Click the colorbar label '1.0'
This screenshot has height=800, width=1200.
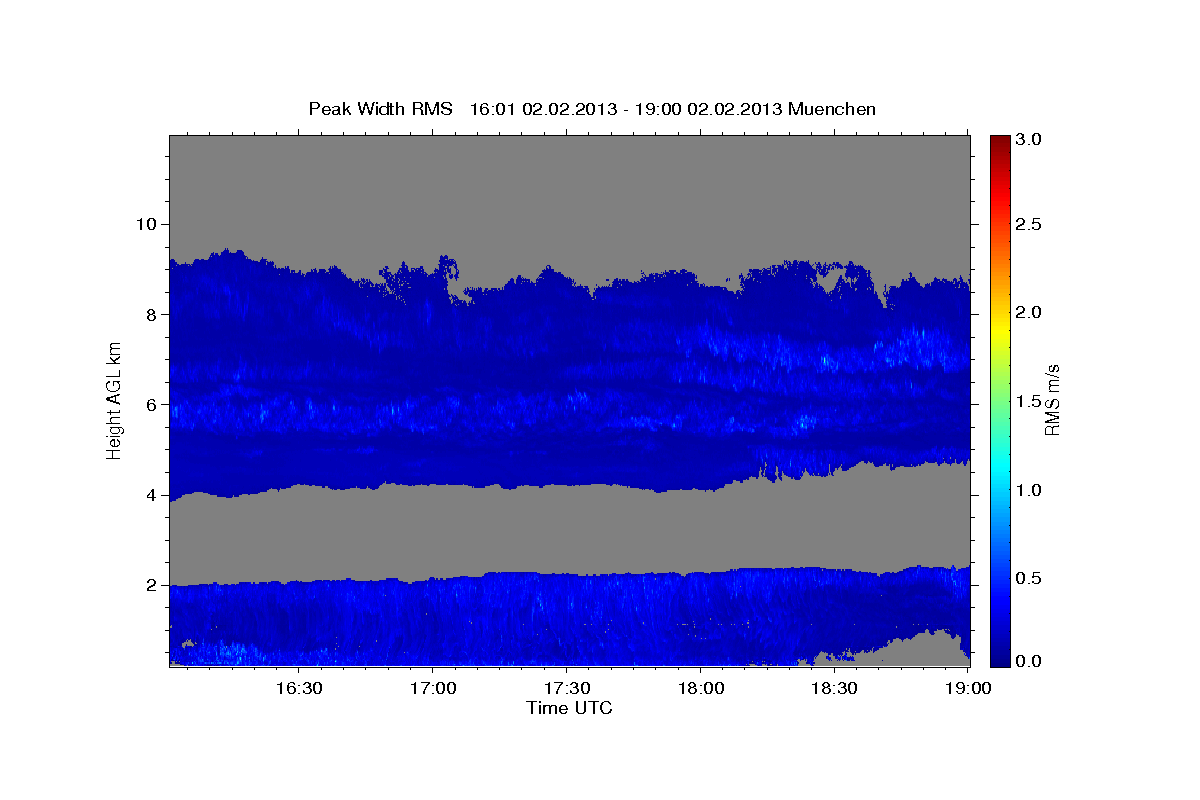1030,490
